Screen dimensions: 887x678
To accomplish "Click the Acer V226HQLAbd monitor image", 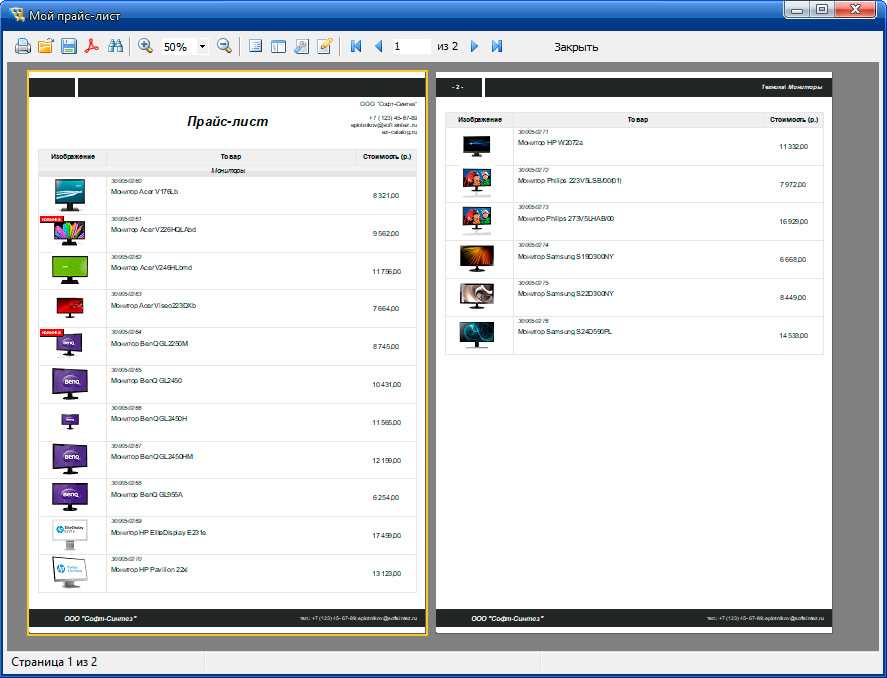I will [x=69, y=232].
